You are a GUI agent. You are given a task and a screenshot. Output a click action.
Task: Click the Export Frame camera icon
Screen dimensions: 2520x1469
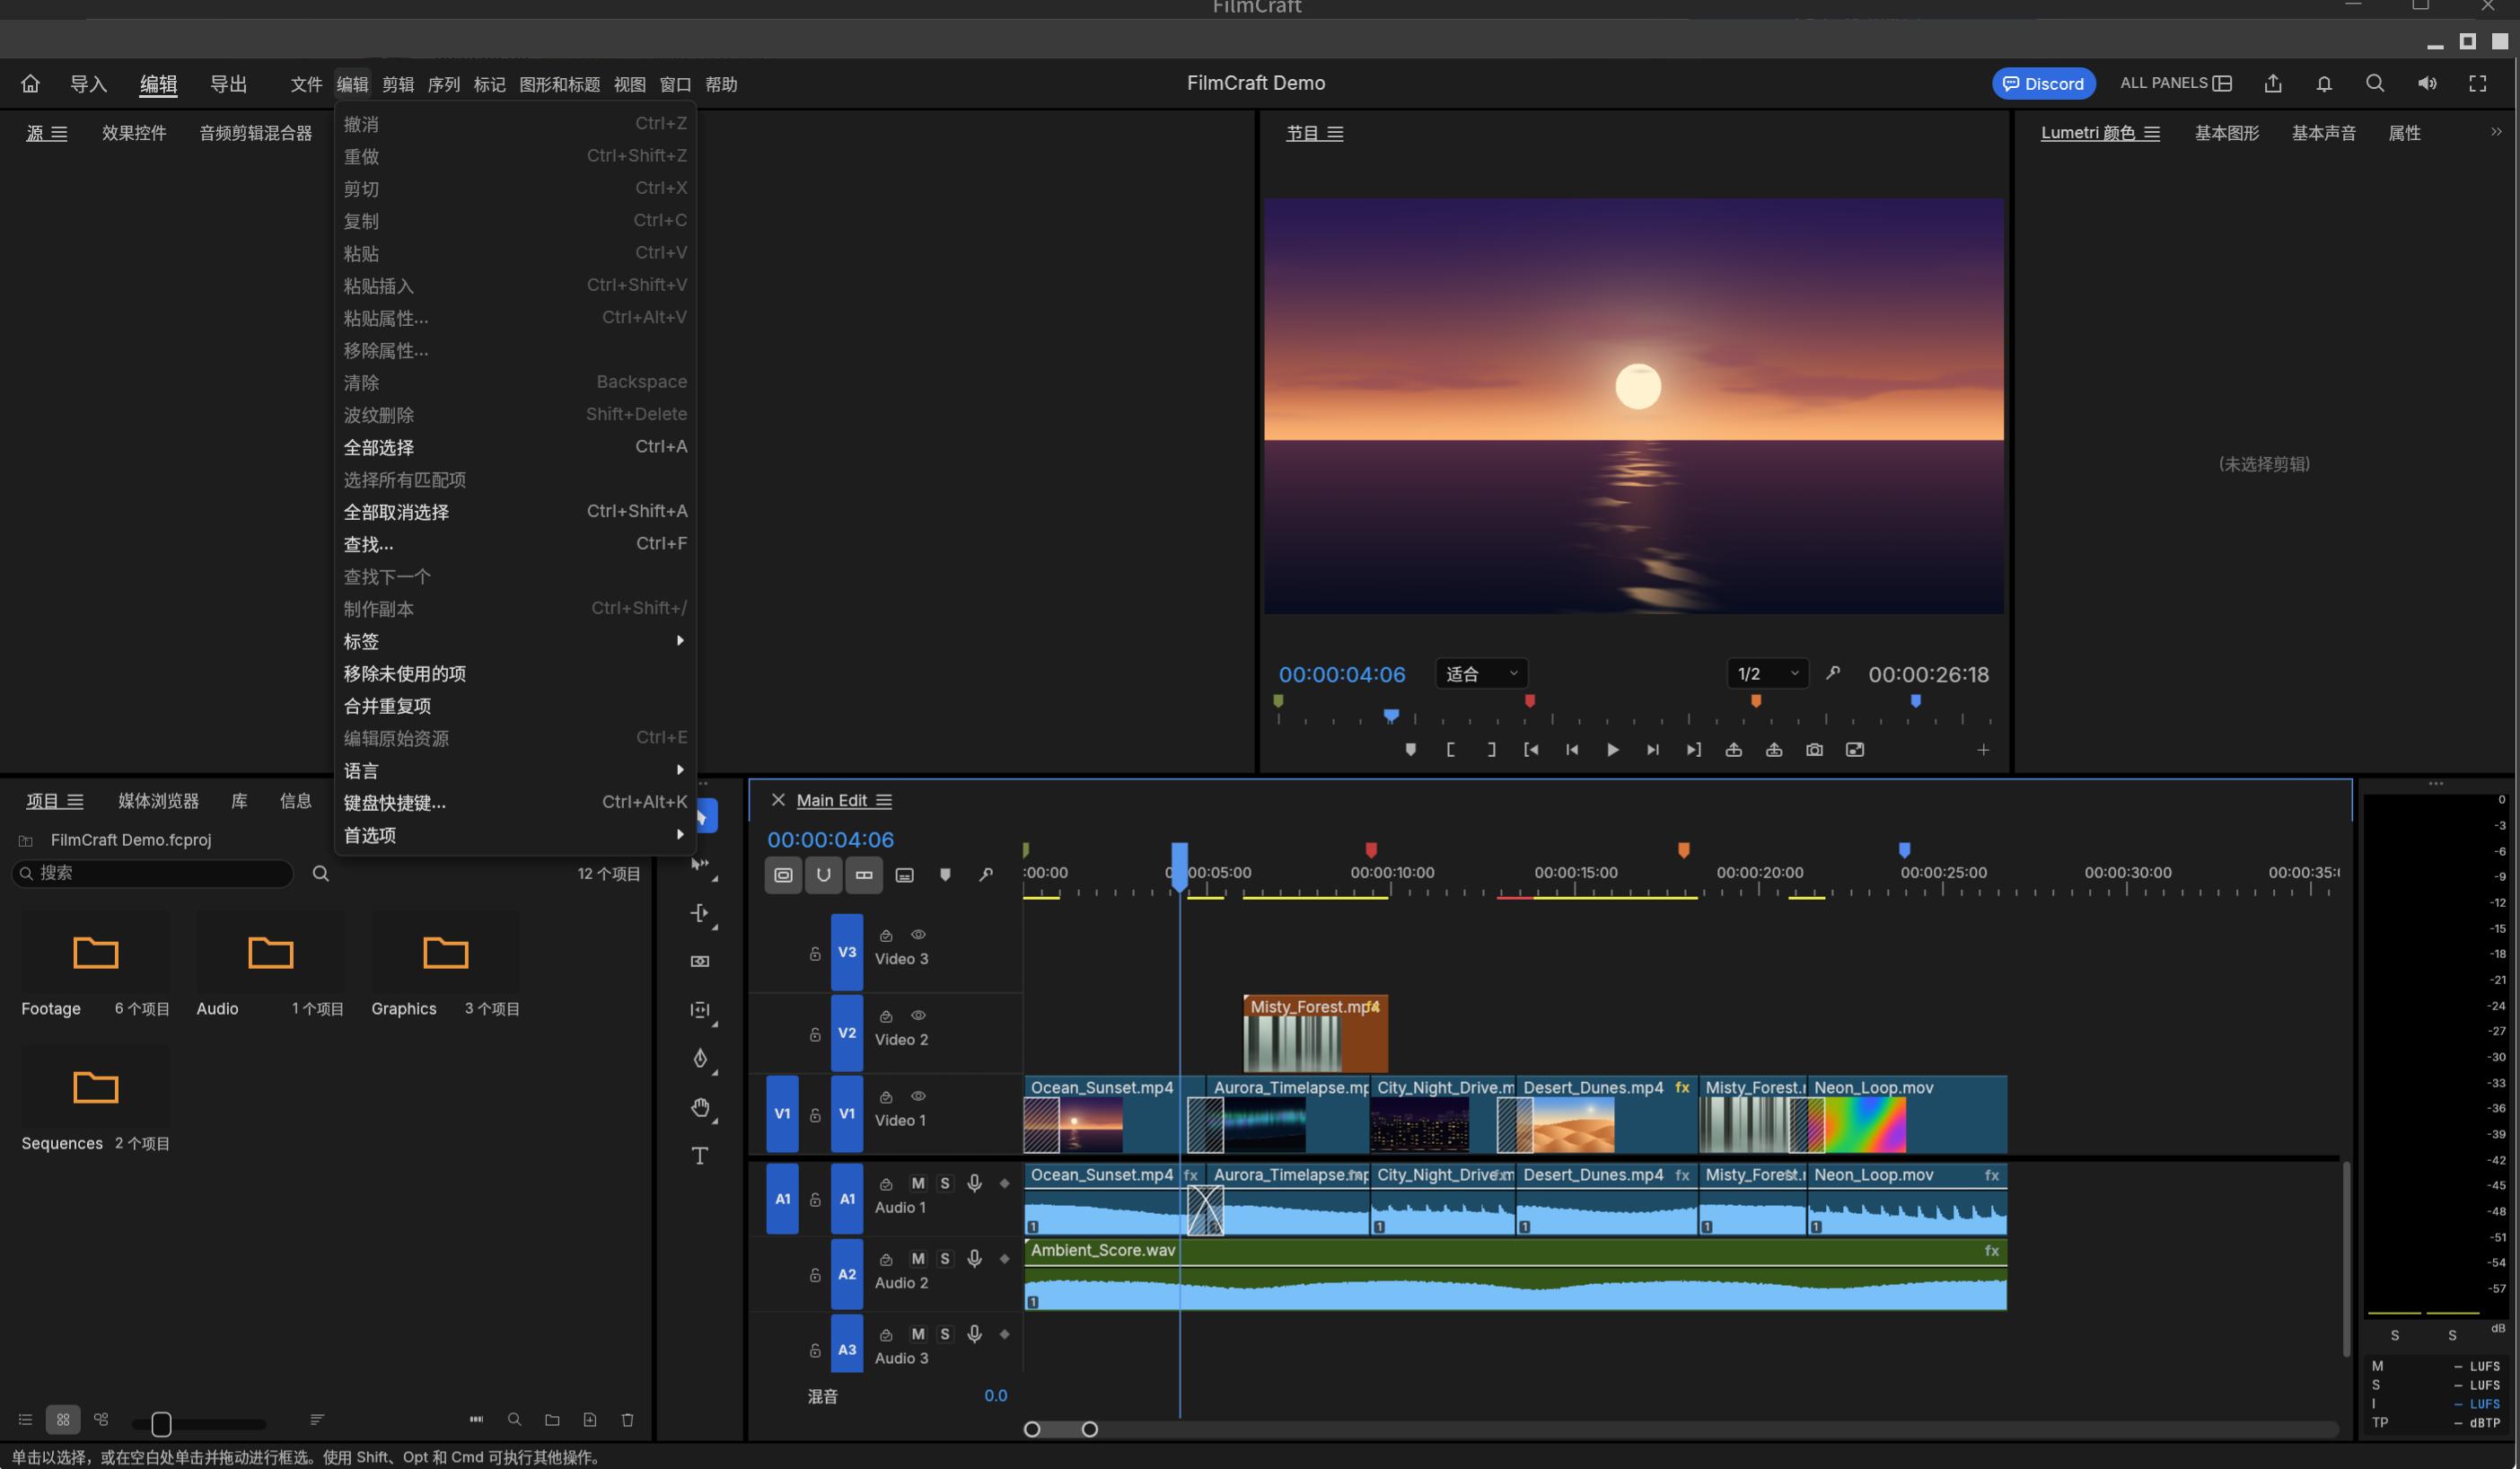(1814, 750)
